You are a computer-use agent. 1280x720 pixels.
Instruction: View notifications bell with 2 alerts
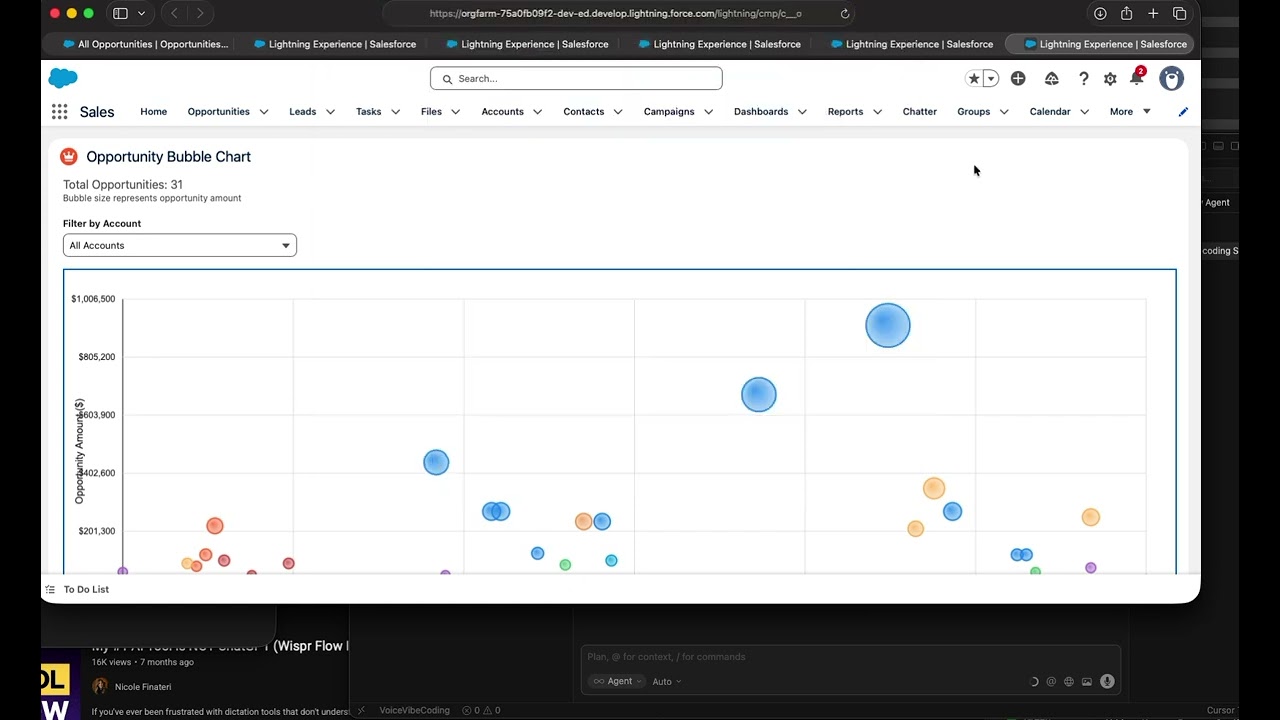(x=1137, y=77)
